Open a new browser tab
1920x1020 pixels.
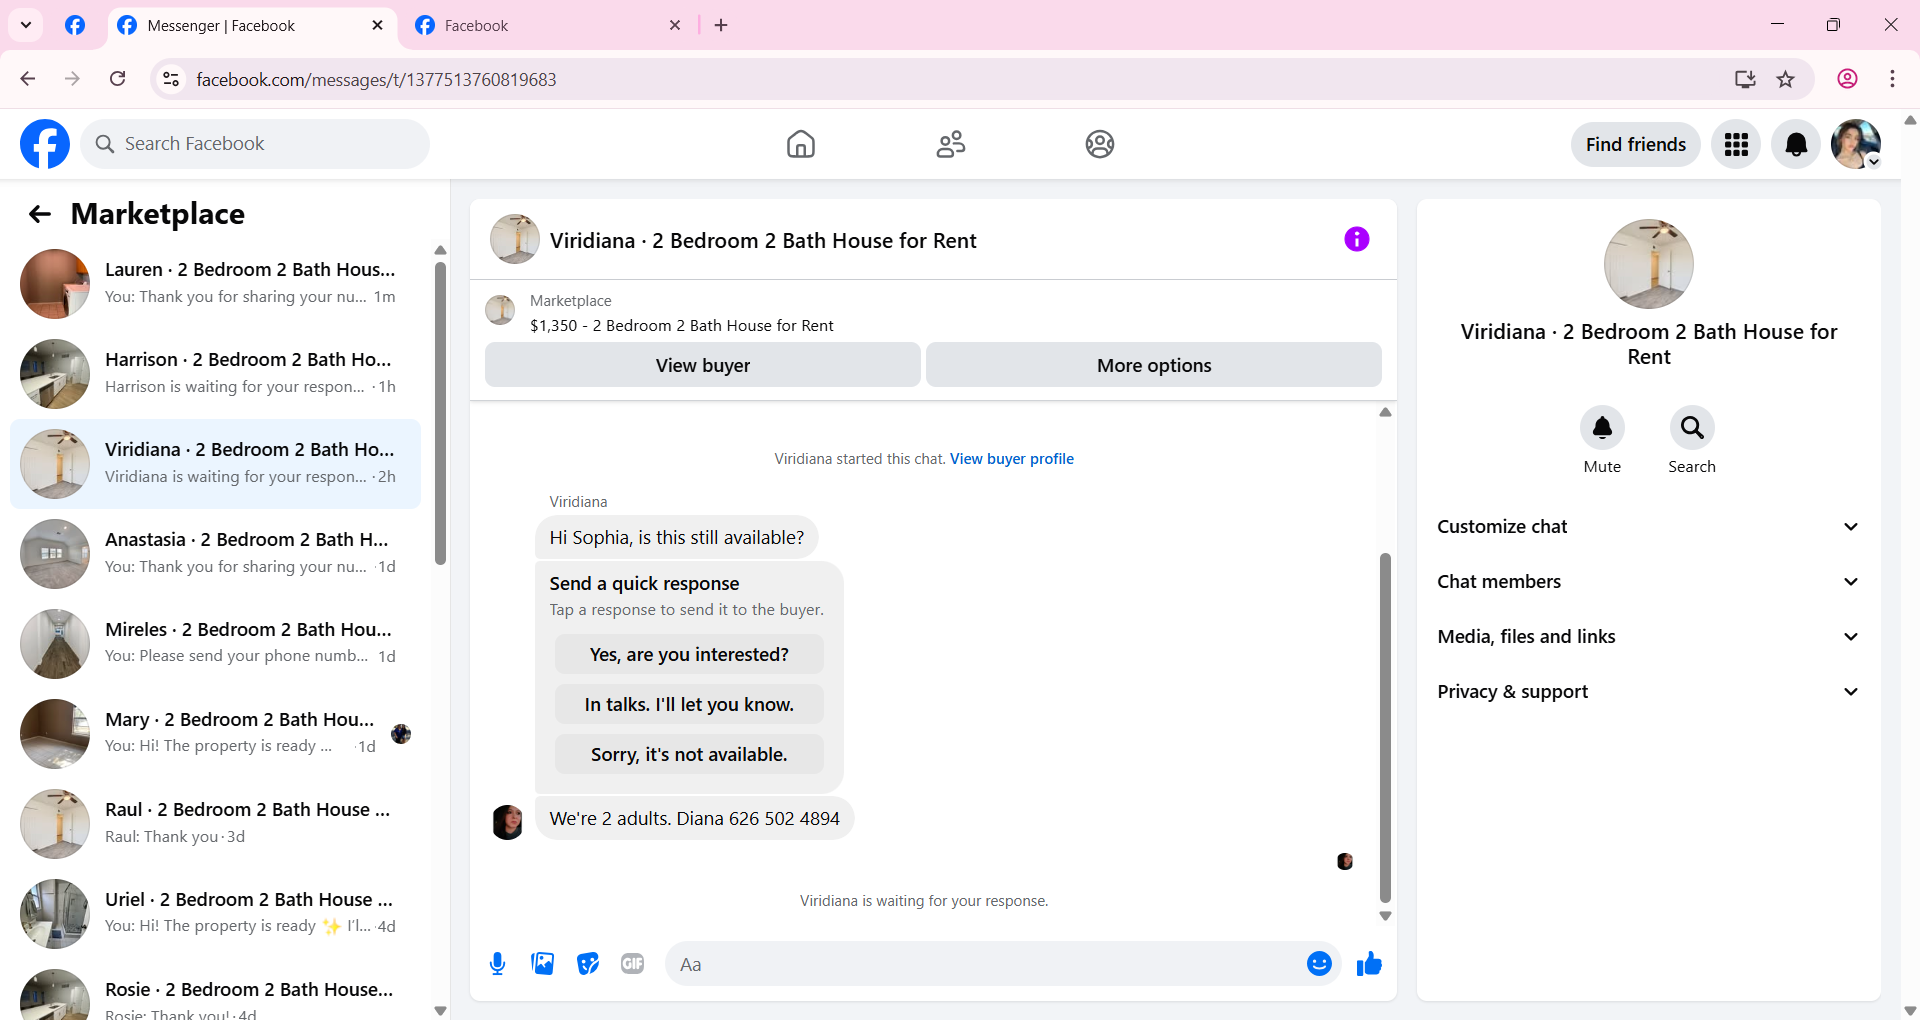pyautogui.click(x=721, y=25)
